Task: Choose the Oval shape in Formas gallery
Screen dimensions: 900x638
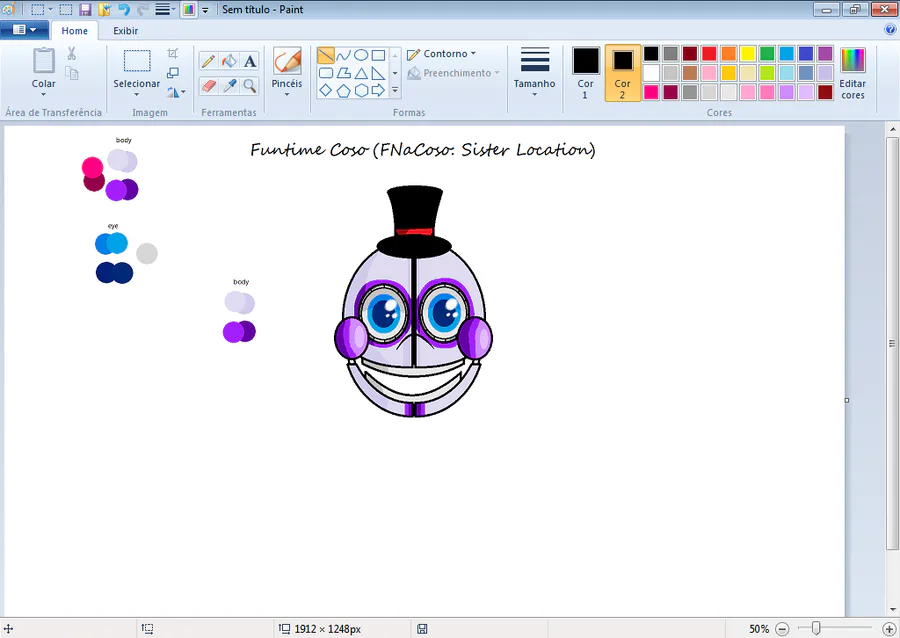Action: 361,55
